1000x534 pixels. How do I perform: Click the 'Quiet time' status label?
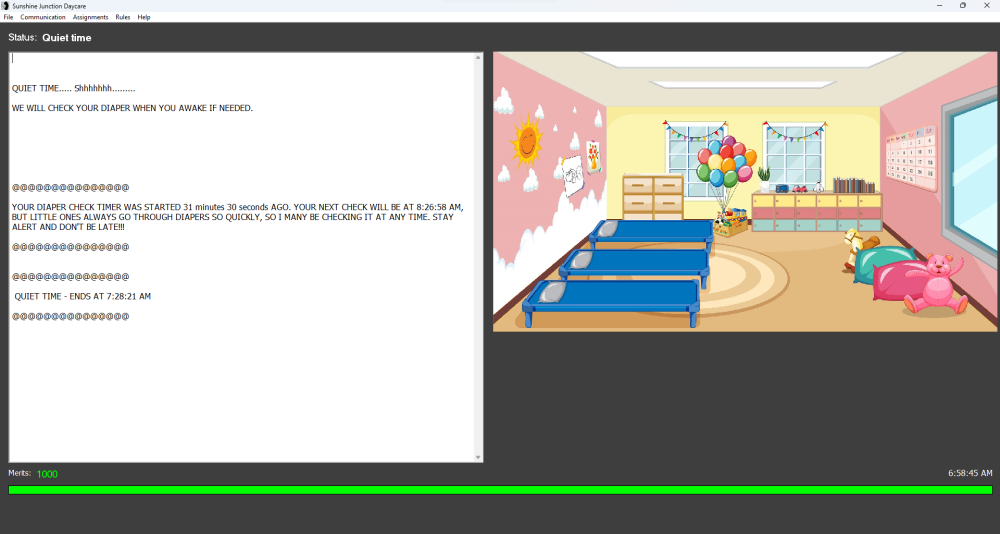(x=66, y=38)
